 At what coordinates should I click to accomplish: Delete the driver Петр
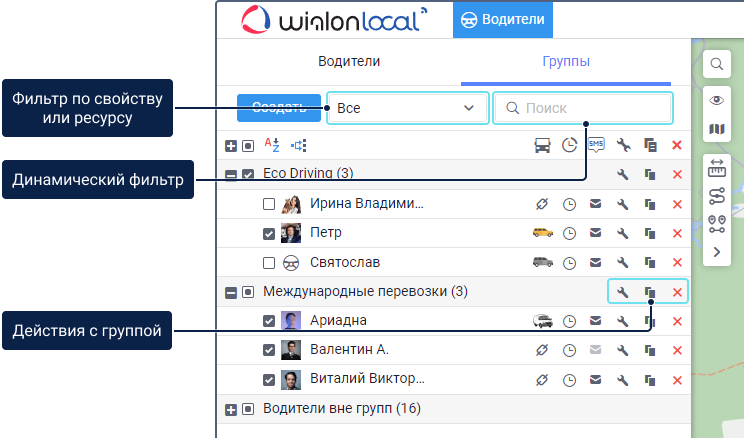tap(677, 233)
